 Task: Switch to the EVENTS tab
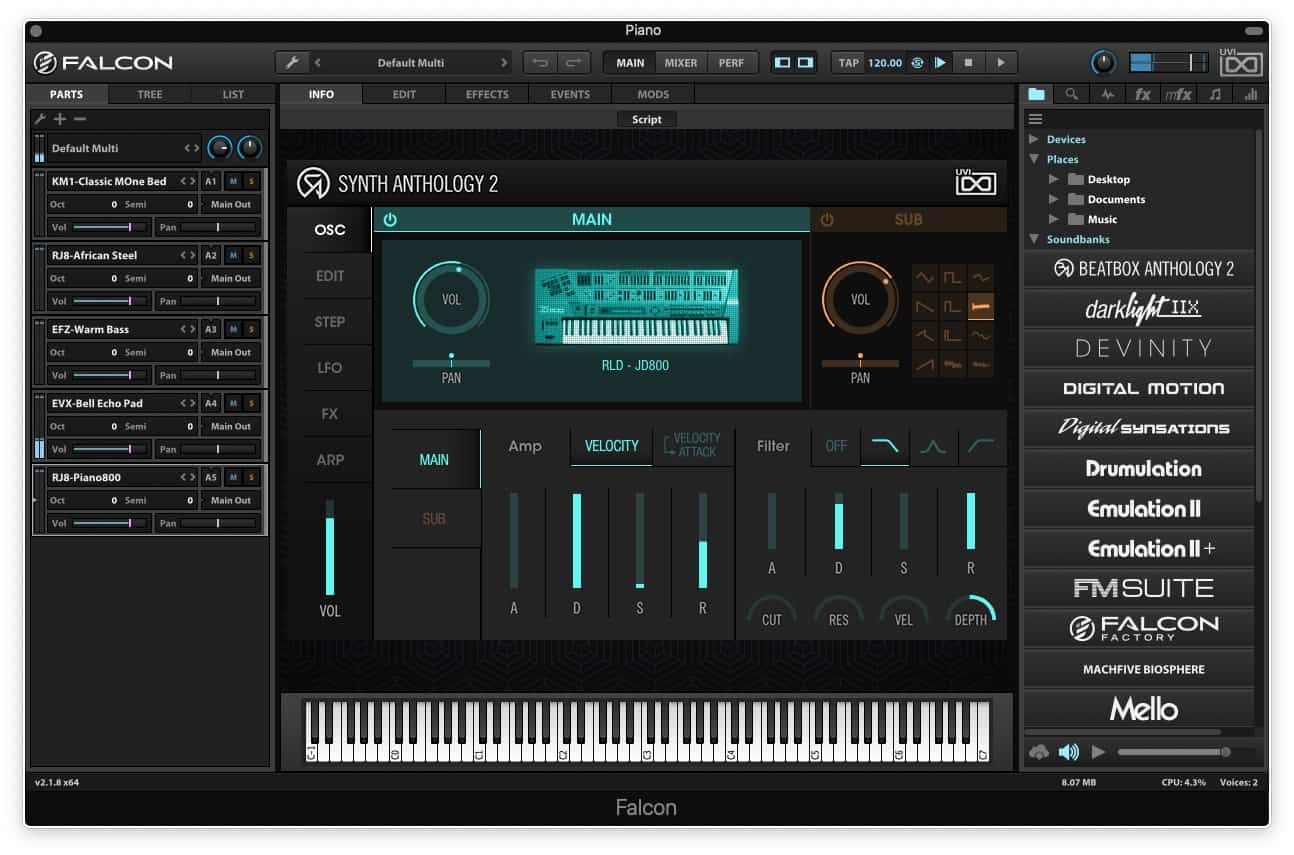[x=570, y=94]
